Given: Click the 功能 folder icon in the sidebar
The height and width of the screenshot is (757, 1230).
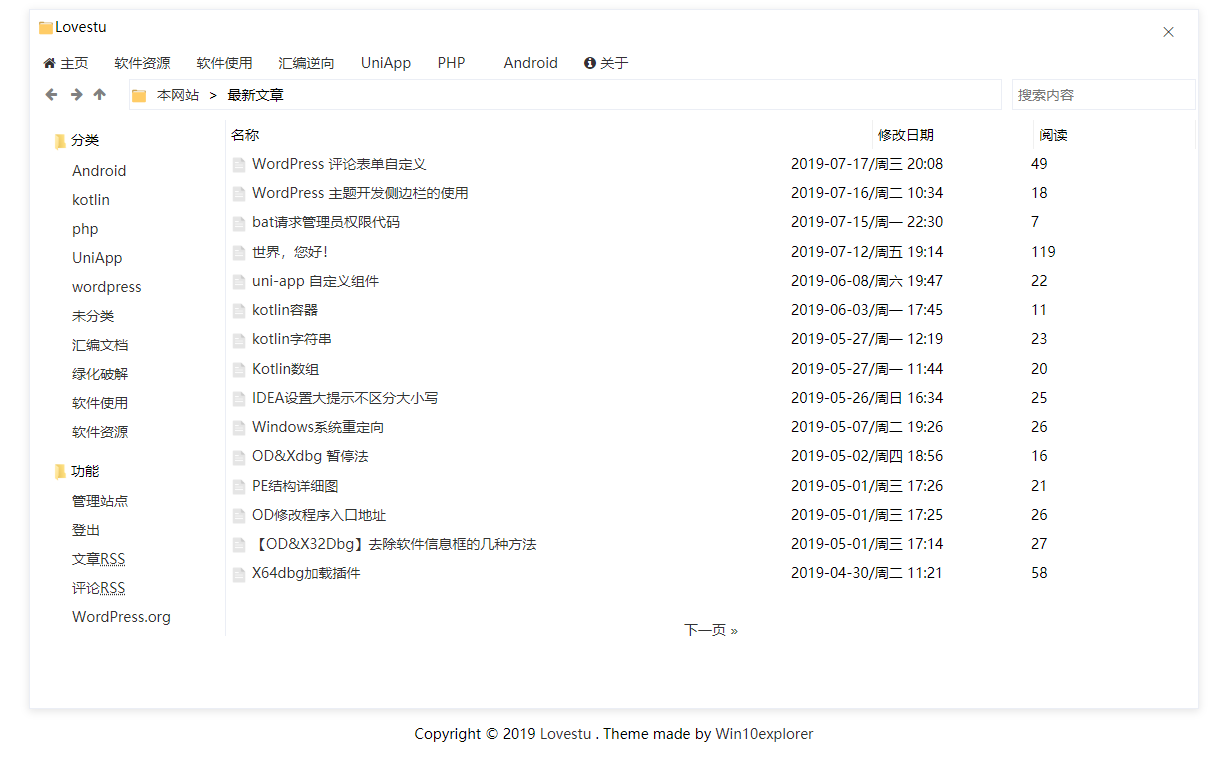Looking at the screenshot, I should coord(60,470).
